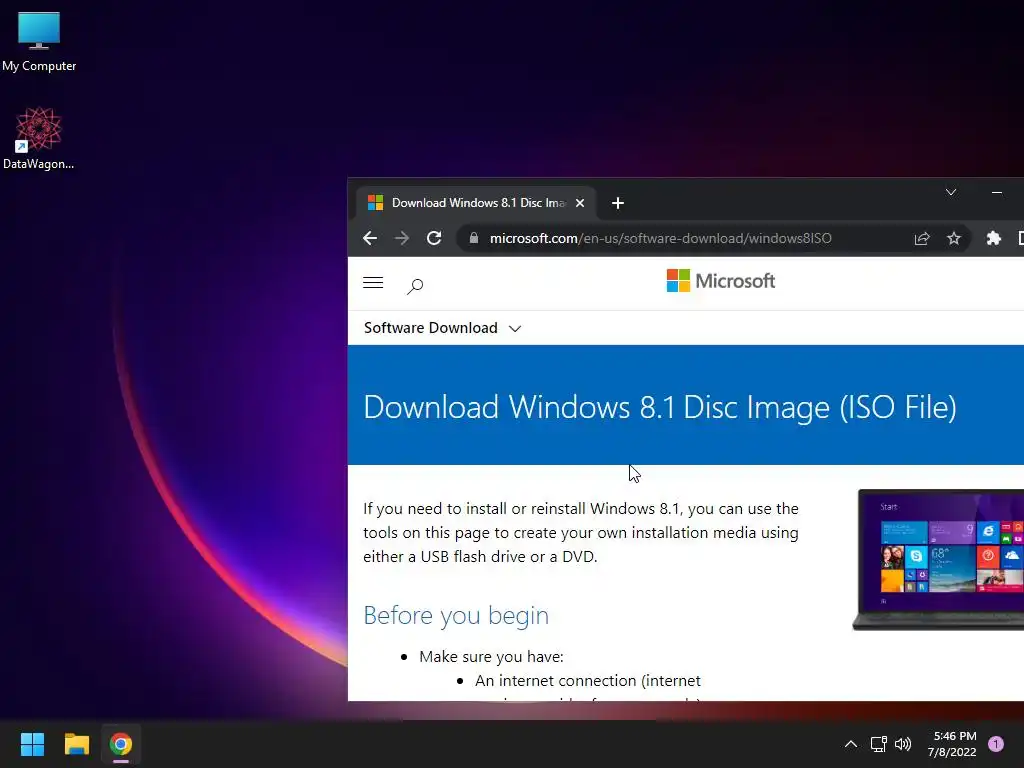Open the clock showing 5:46 PM

(x=952, y=744)
